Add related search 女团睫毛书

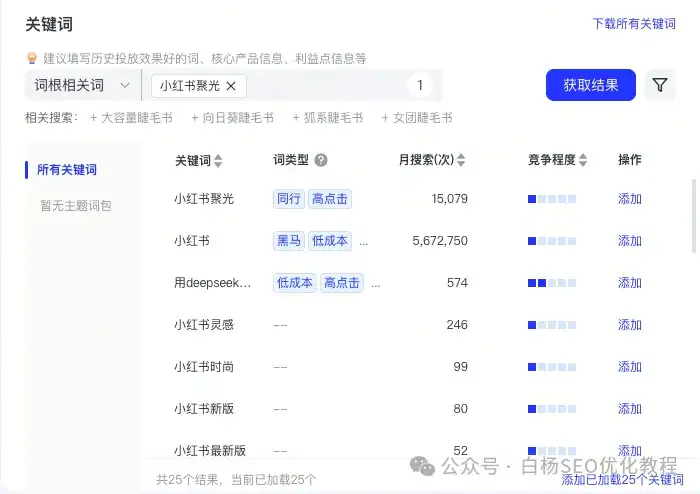point(417,118)
